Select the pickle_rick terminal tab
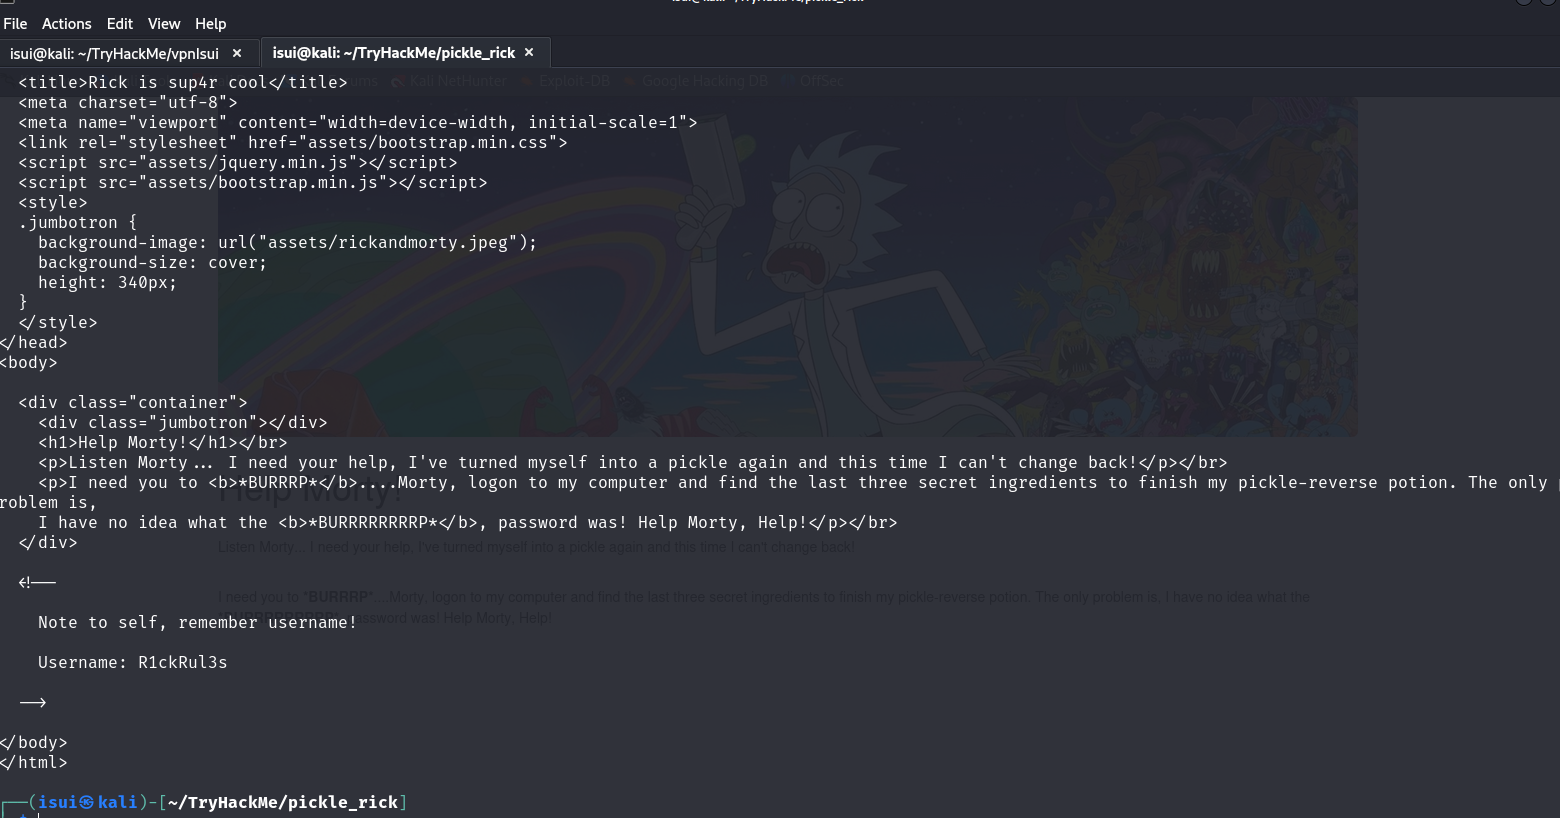 click(393, 52)
